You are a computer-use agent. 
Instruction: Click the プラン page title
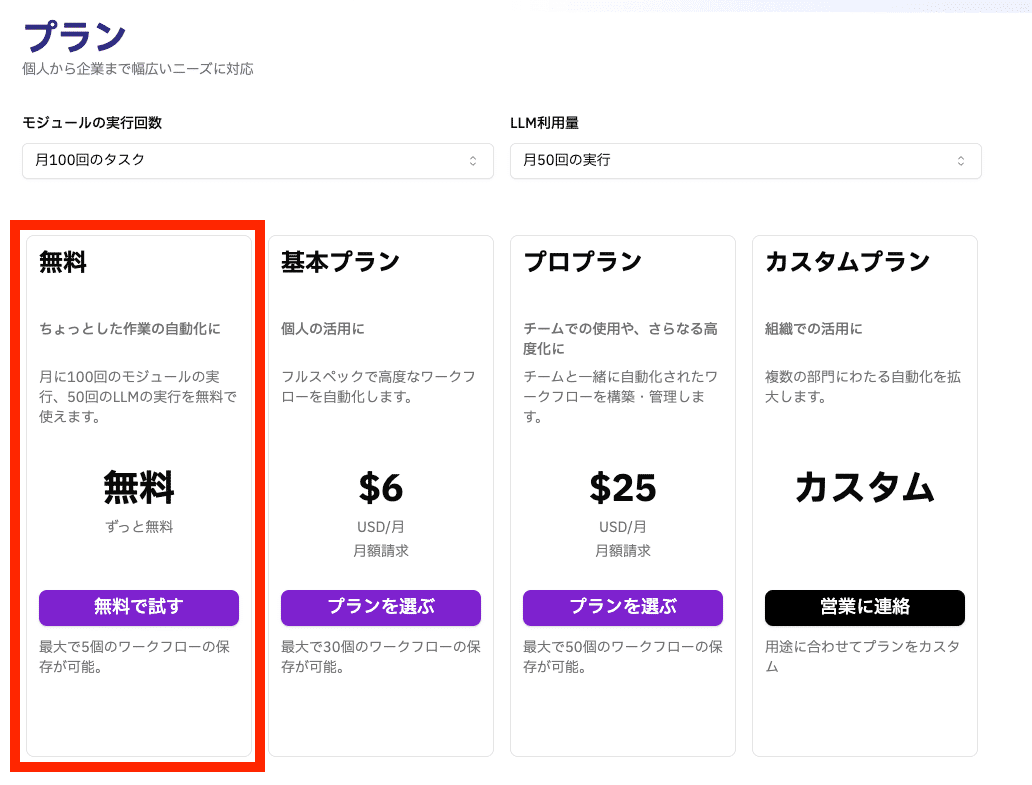point(74,38)
